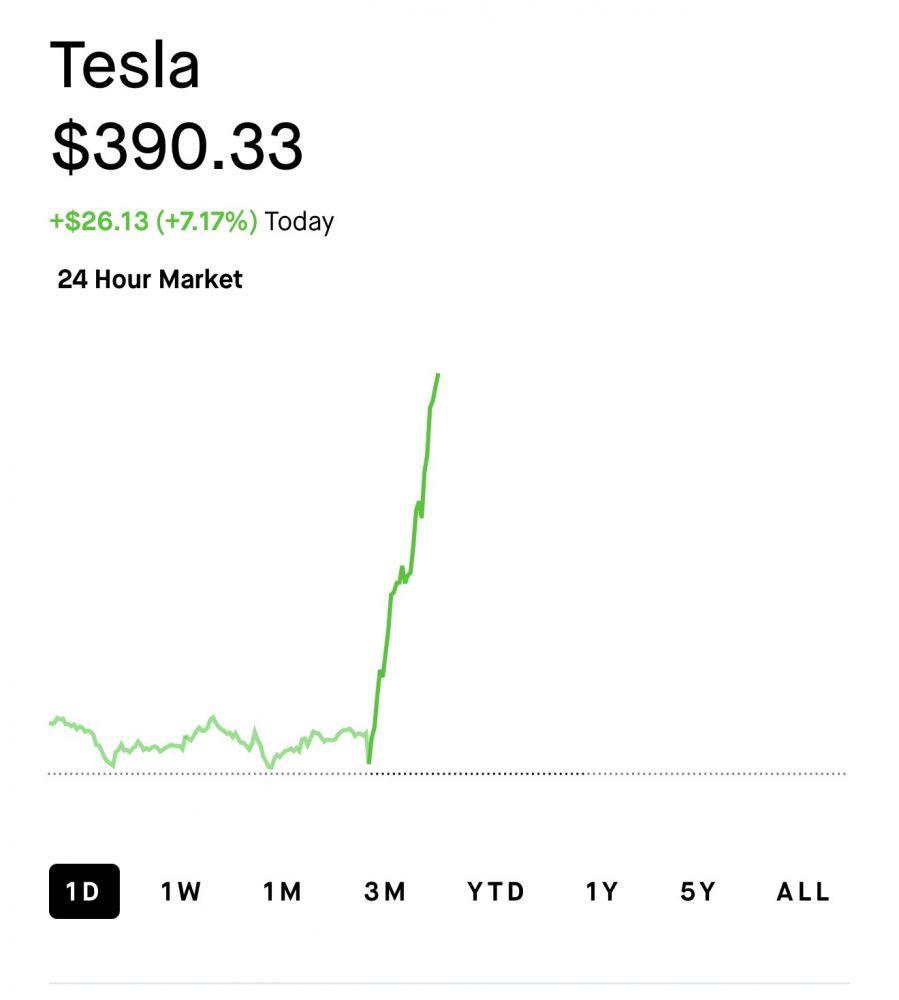This screenshot has height=1000, width=899.
Task: Click the horizontal divider below range tabs
Action: (449, 983)
